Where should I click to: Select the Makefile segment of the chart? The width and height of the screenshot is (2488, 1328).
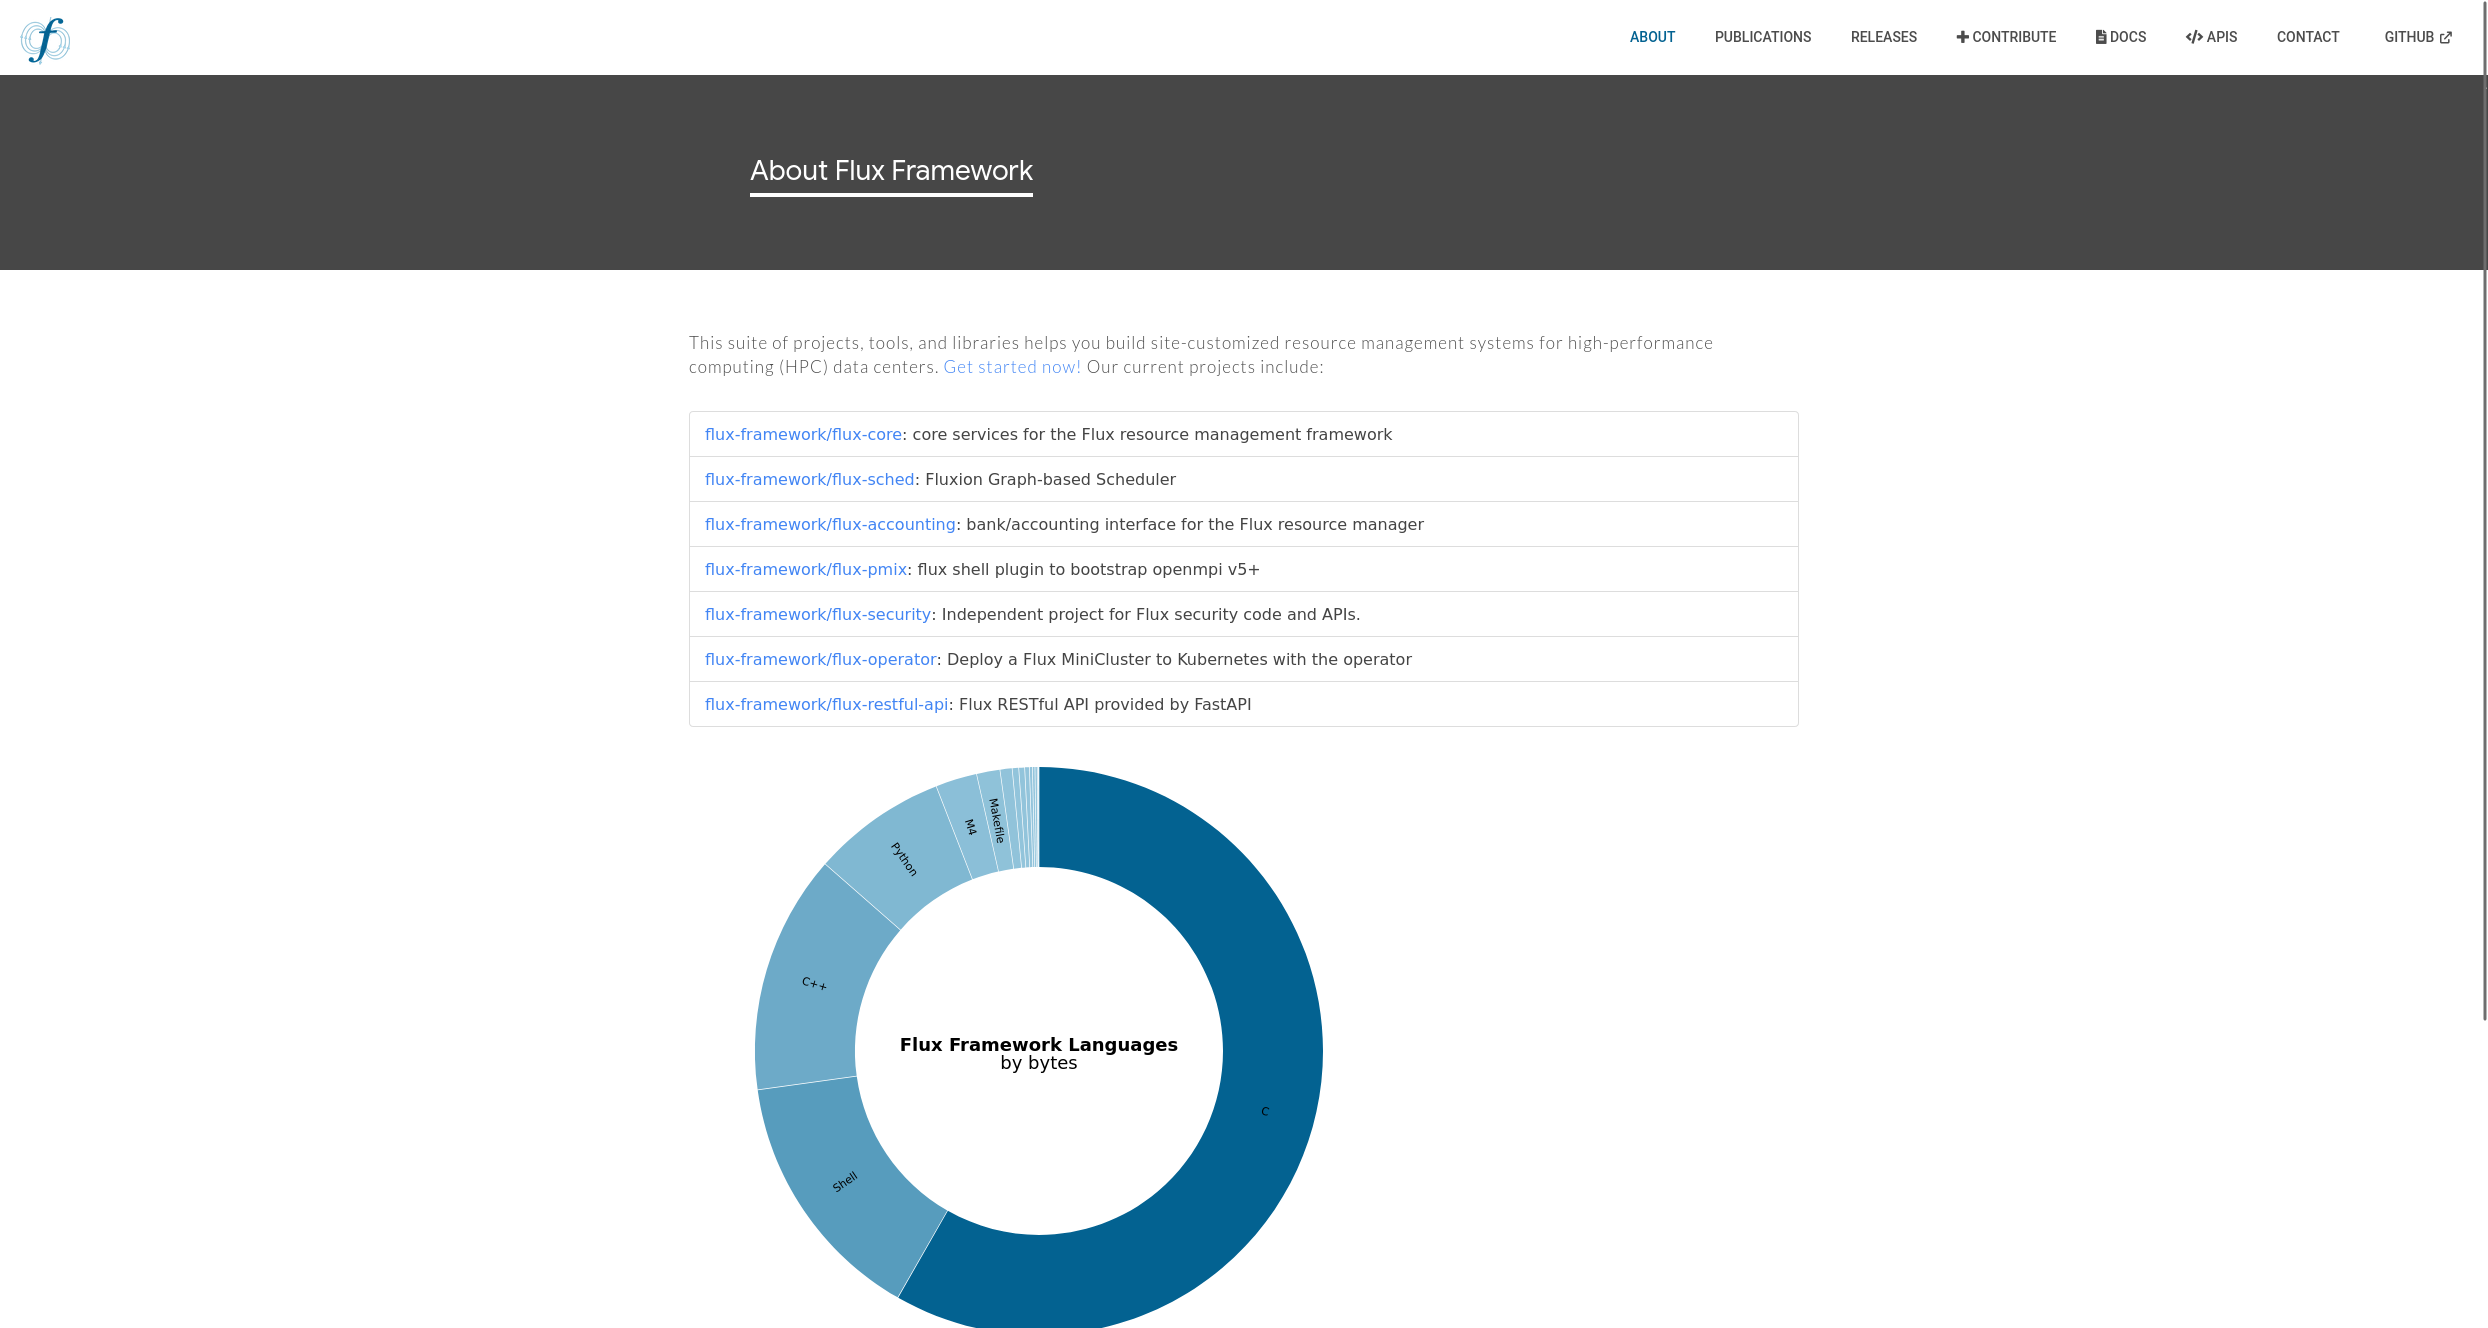pos(996,820)
